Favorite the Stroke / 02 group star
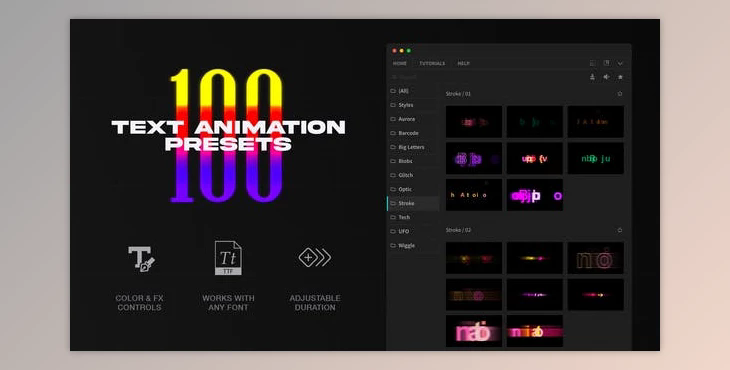The height and width of the screenshot is (370, 730). [x=620, y=230]
